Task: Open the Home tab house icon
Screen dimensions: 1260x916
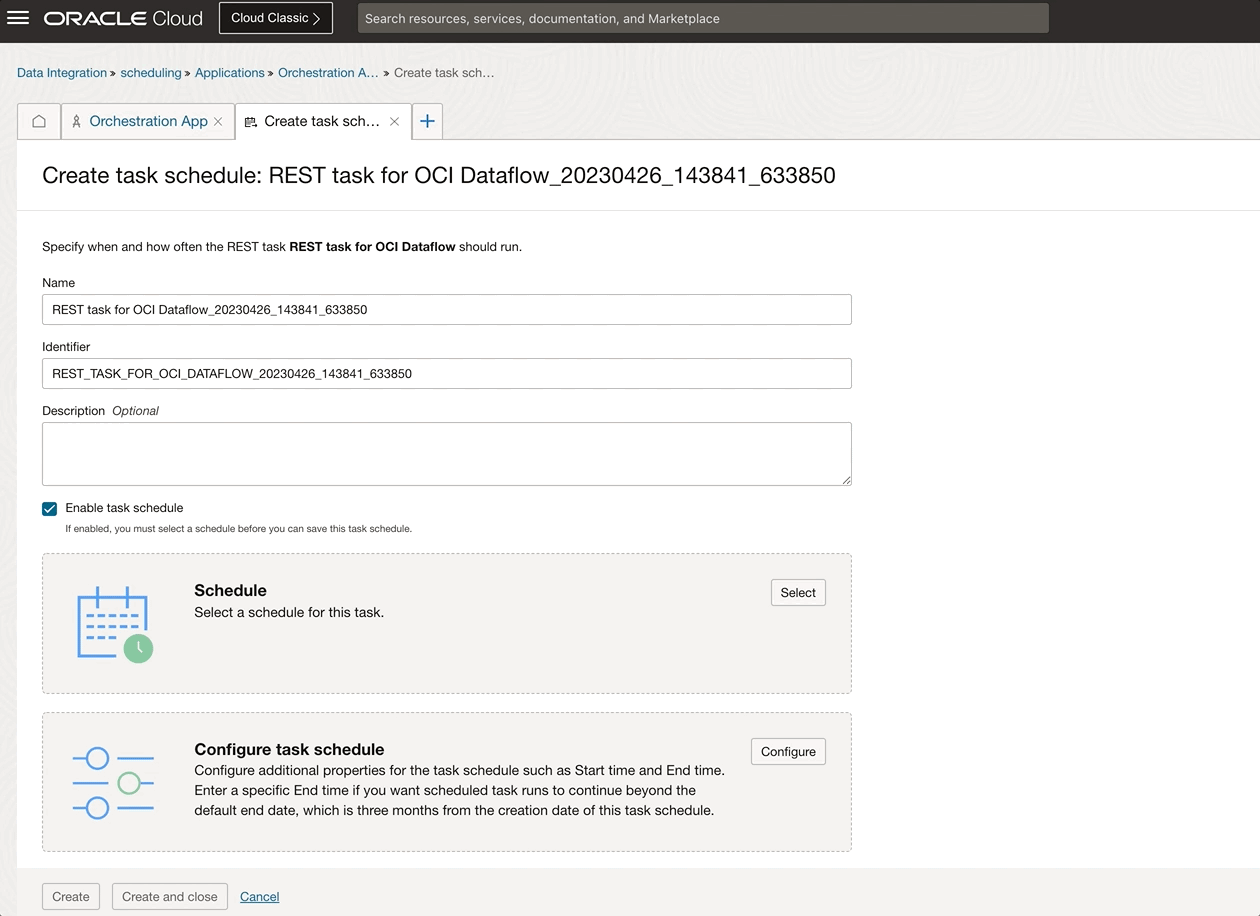Action: coord(38,121)
